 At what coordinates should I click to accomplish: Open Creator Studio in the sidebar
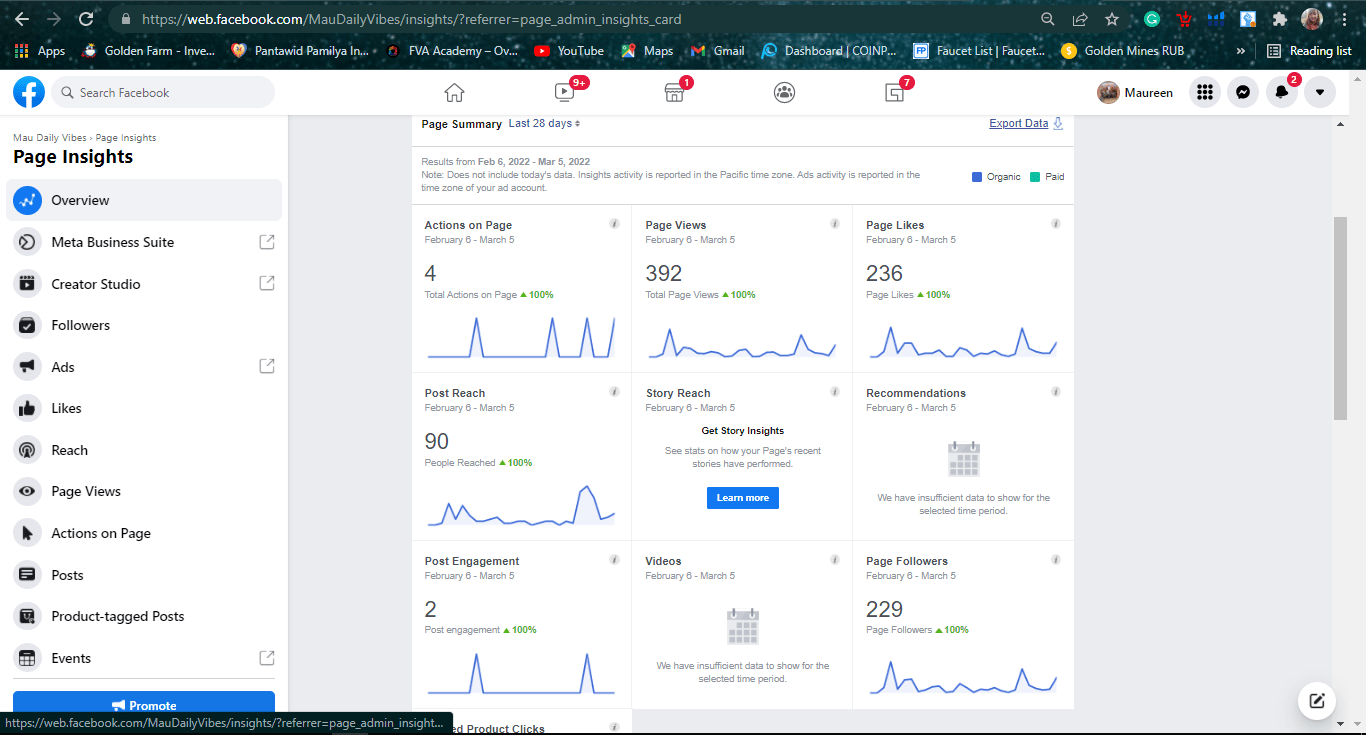(144, 284)
